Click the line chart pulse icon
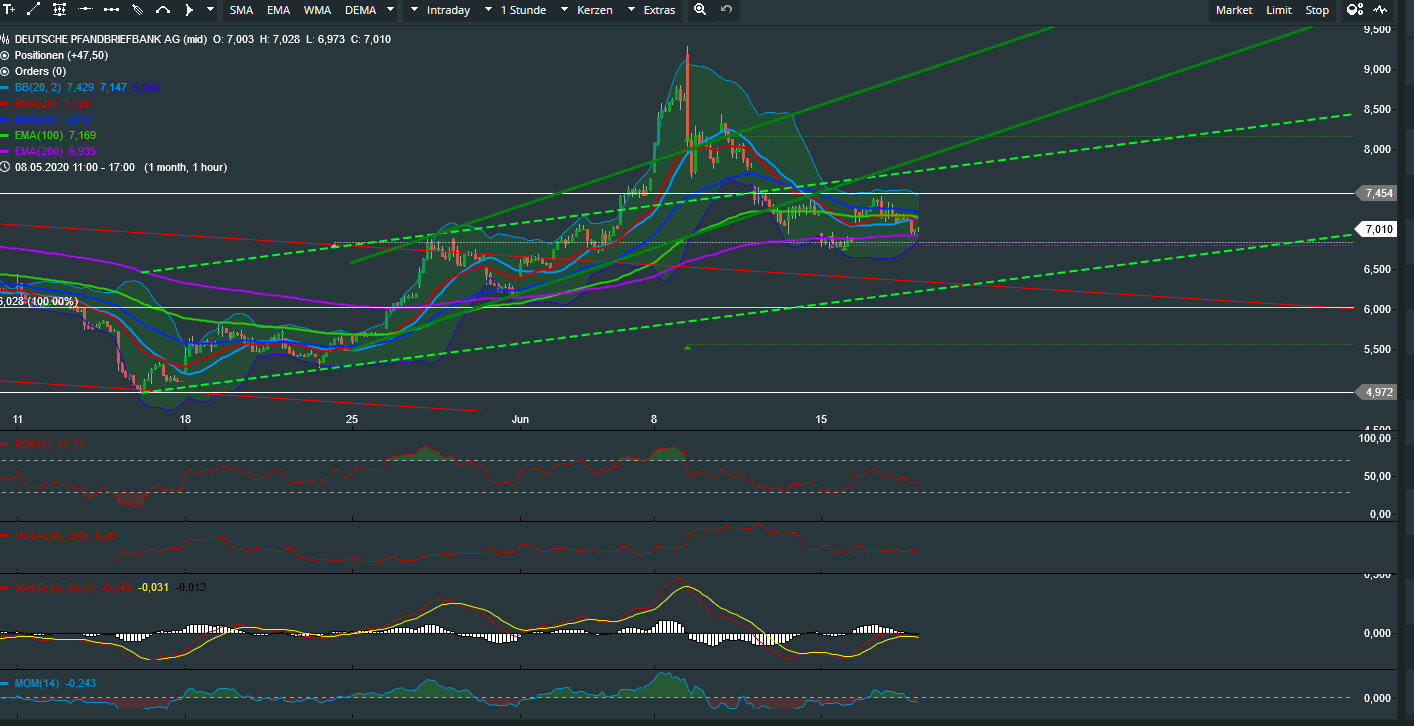Viewport: 1414px width, 726px height. 1382,10
